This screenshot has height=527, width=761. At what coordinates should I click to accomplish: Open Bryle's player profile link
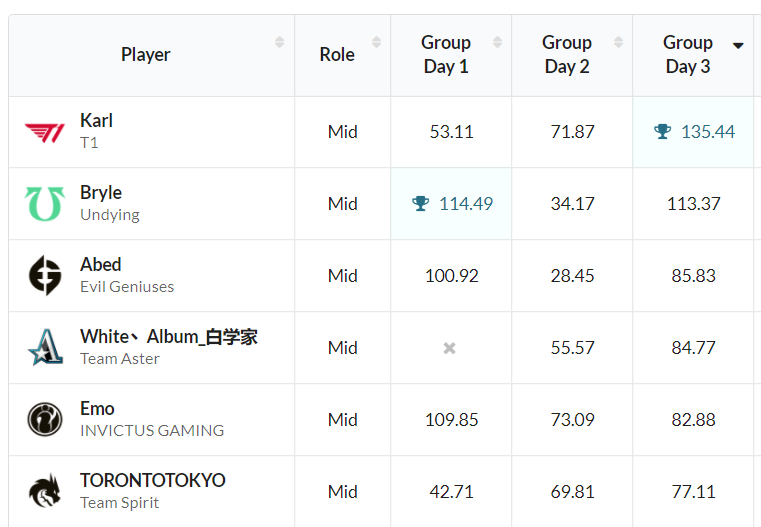tap(100, 193)
